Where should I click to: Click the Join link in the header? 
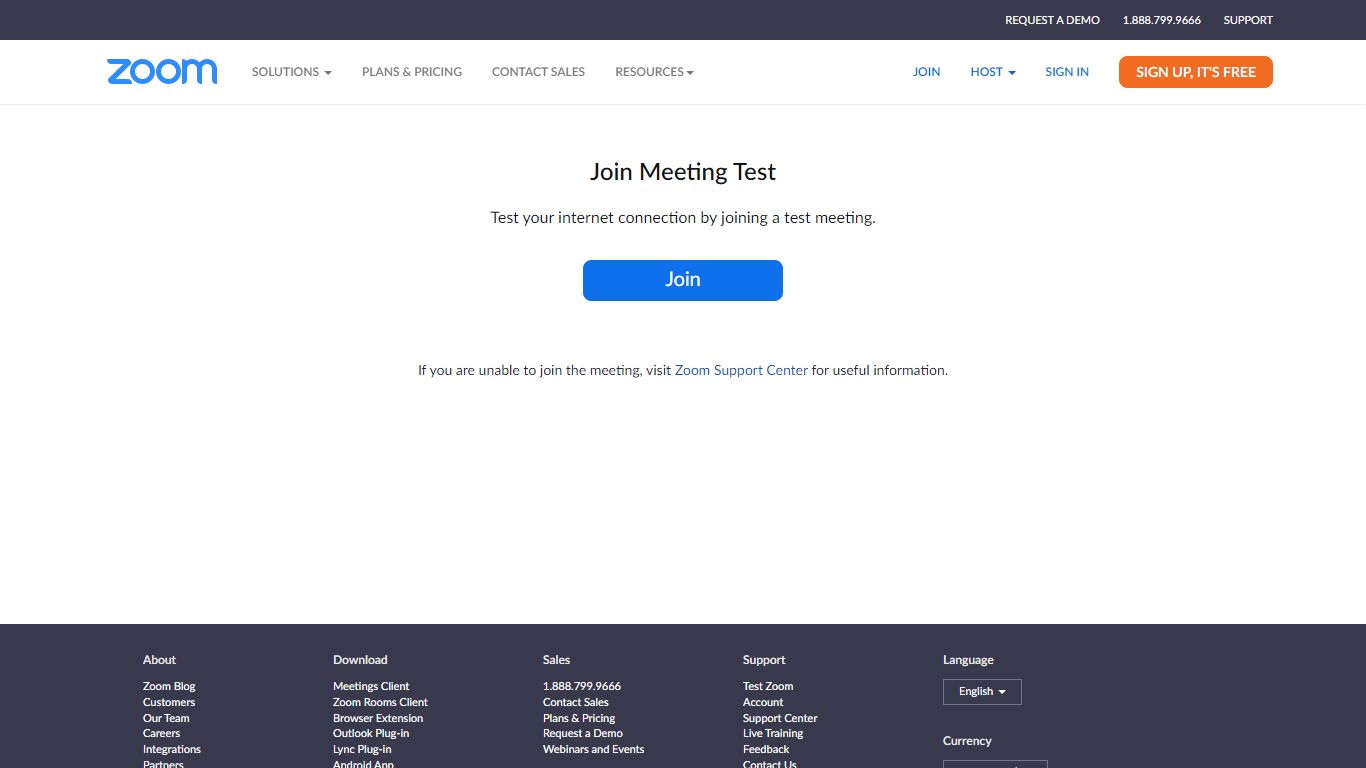click(926, 72)
